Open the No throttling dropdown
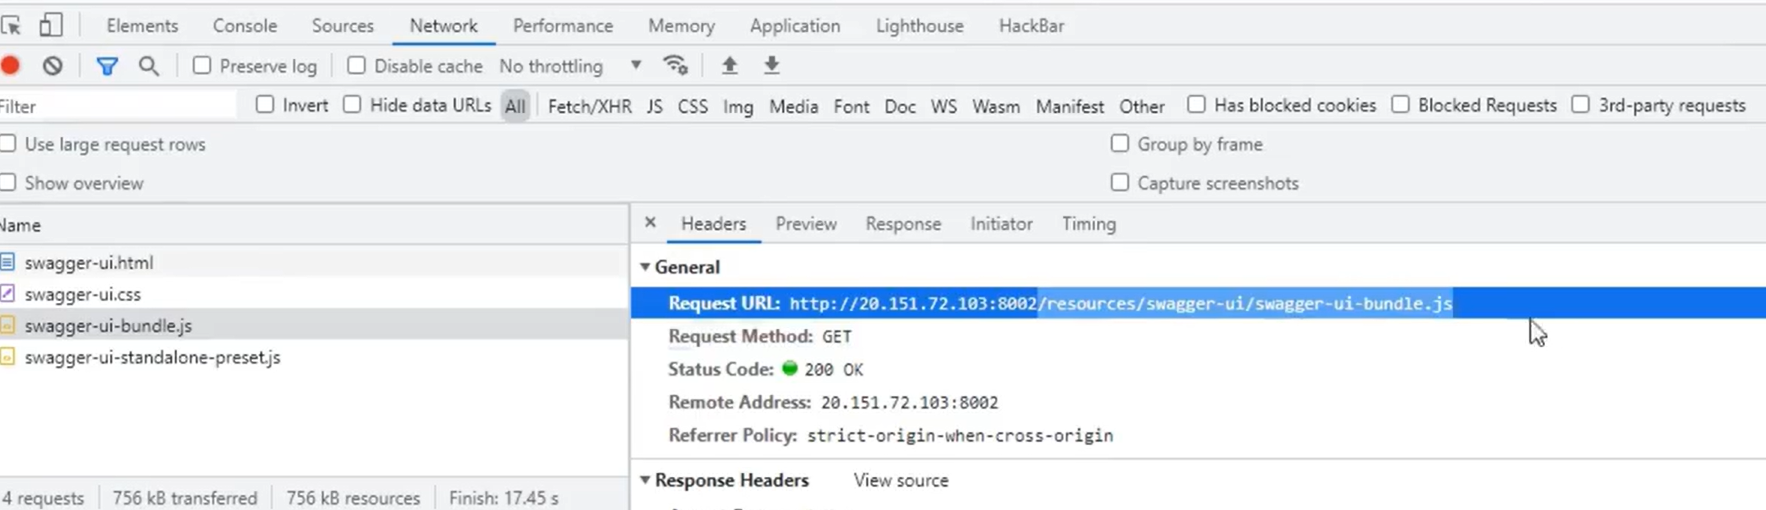This screenshot has height=510, width=1766. click(570, 66)
